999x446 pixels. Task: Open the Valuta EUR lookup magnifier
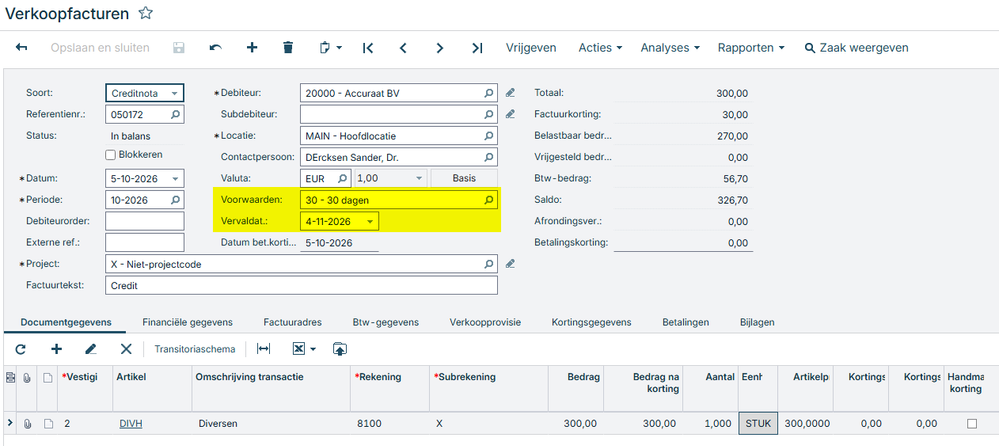pyautogui.click(x=342, y=178)
